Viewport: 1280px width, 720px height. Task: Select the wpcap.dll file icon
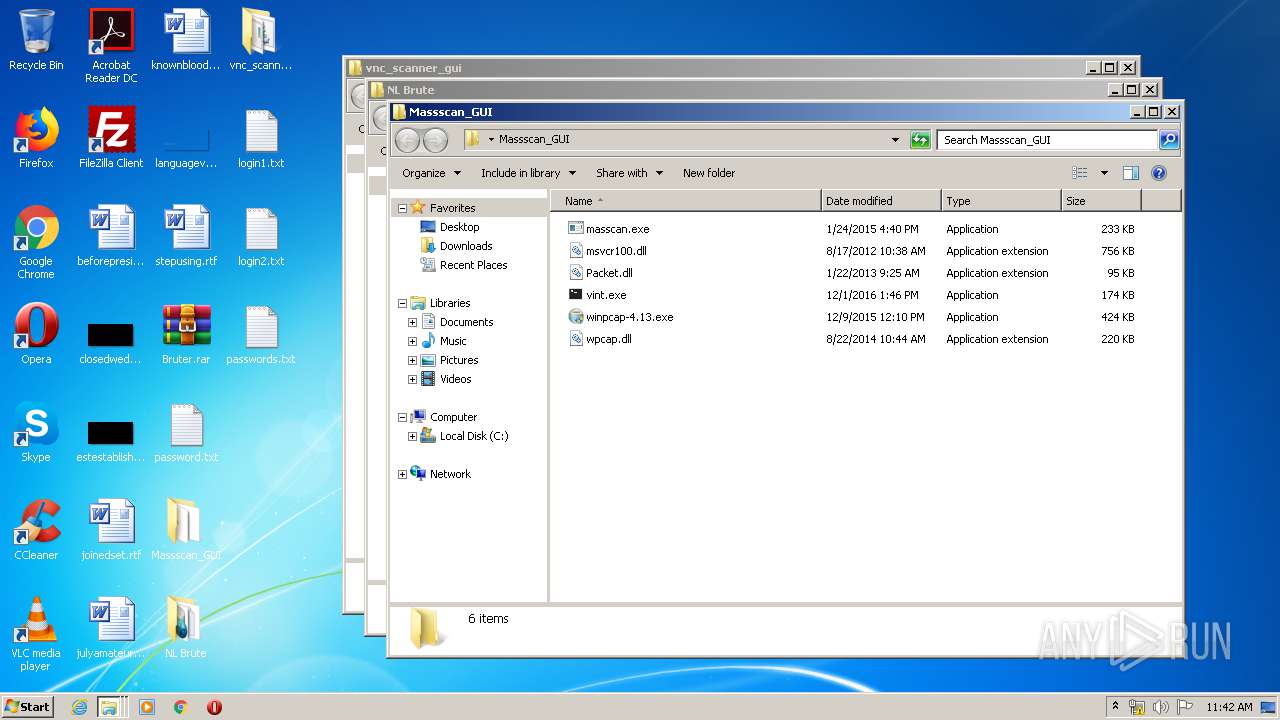click(x=575, y=339)
